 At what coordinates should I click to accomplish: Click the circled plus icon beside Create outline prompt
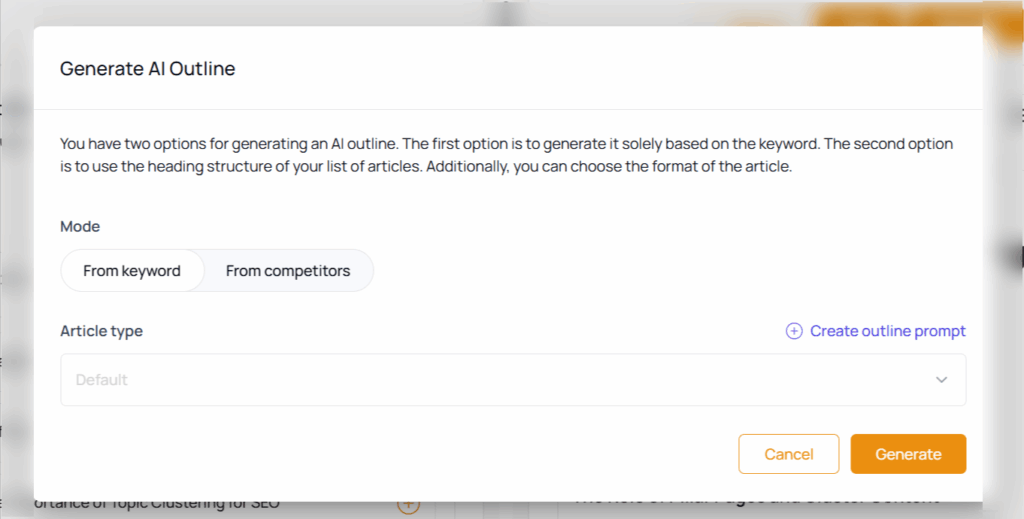point(793,331)
